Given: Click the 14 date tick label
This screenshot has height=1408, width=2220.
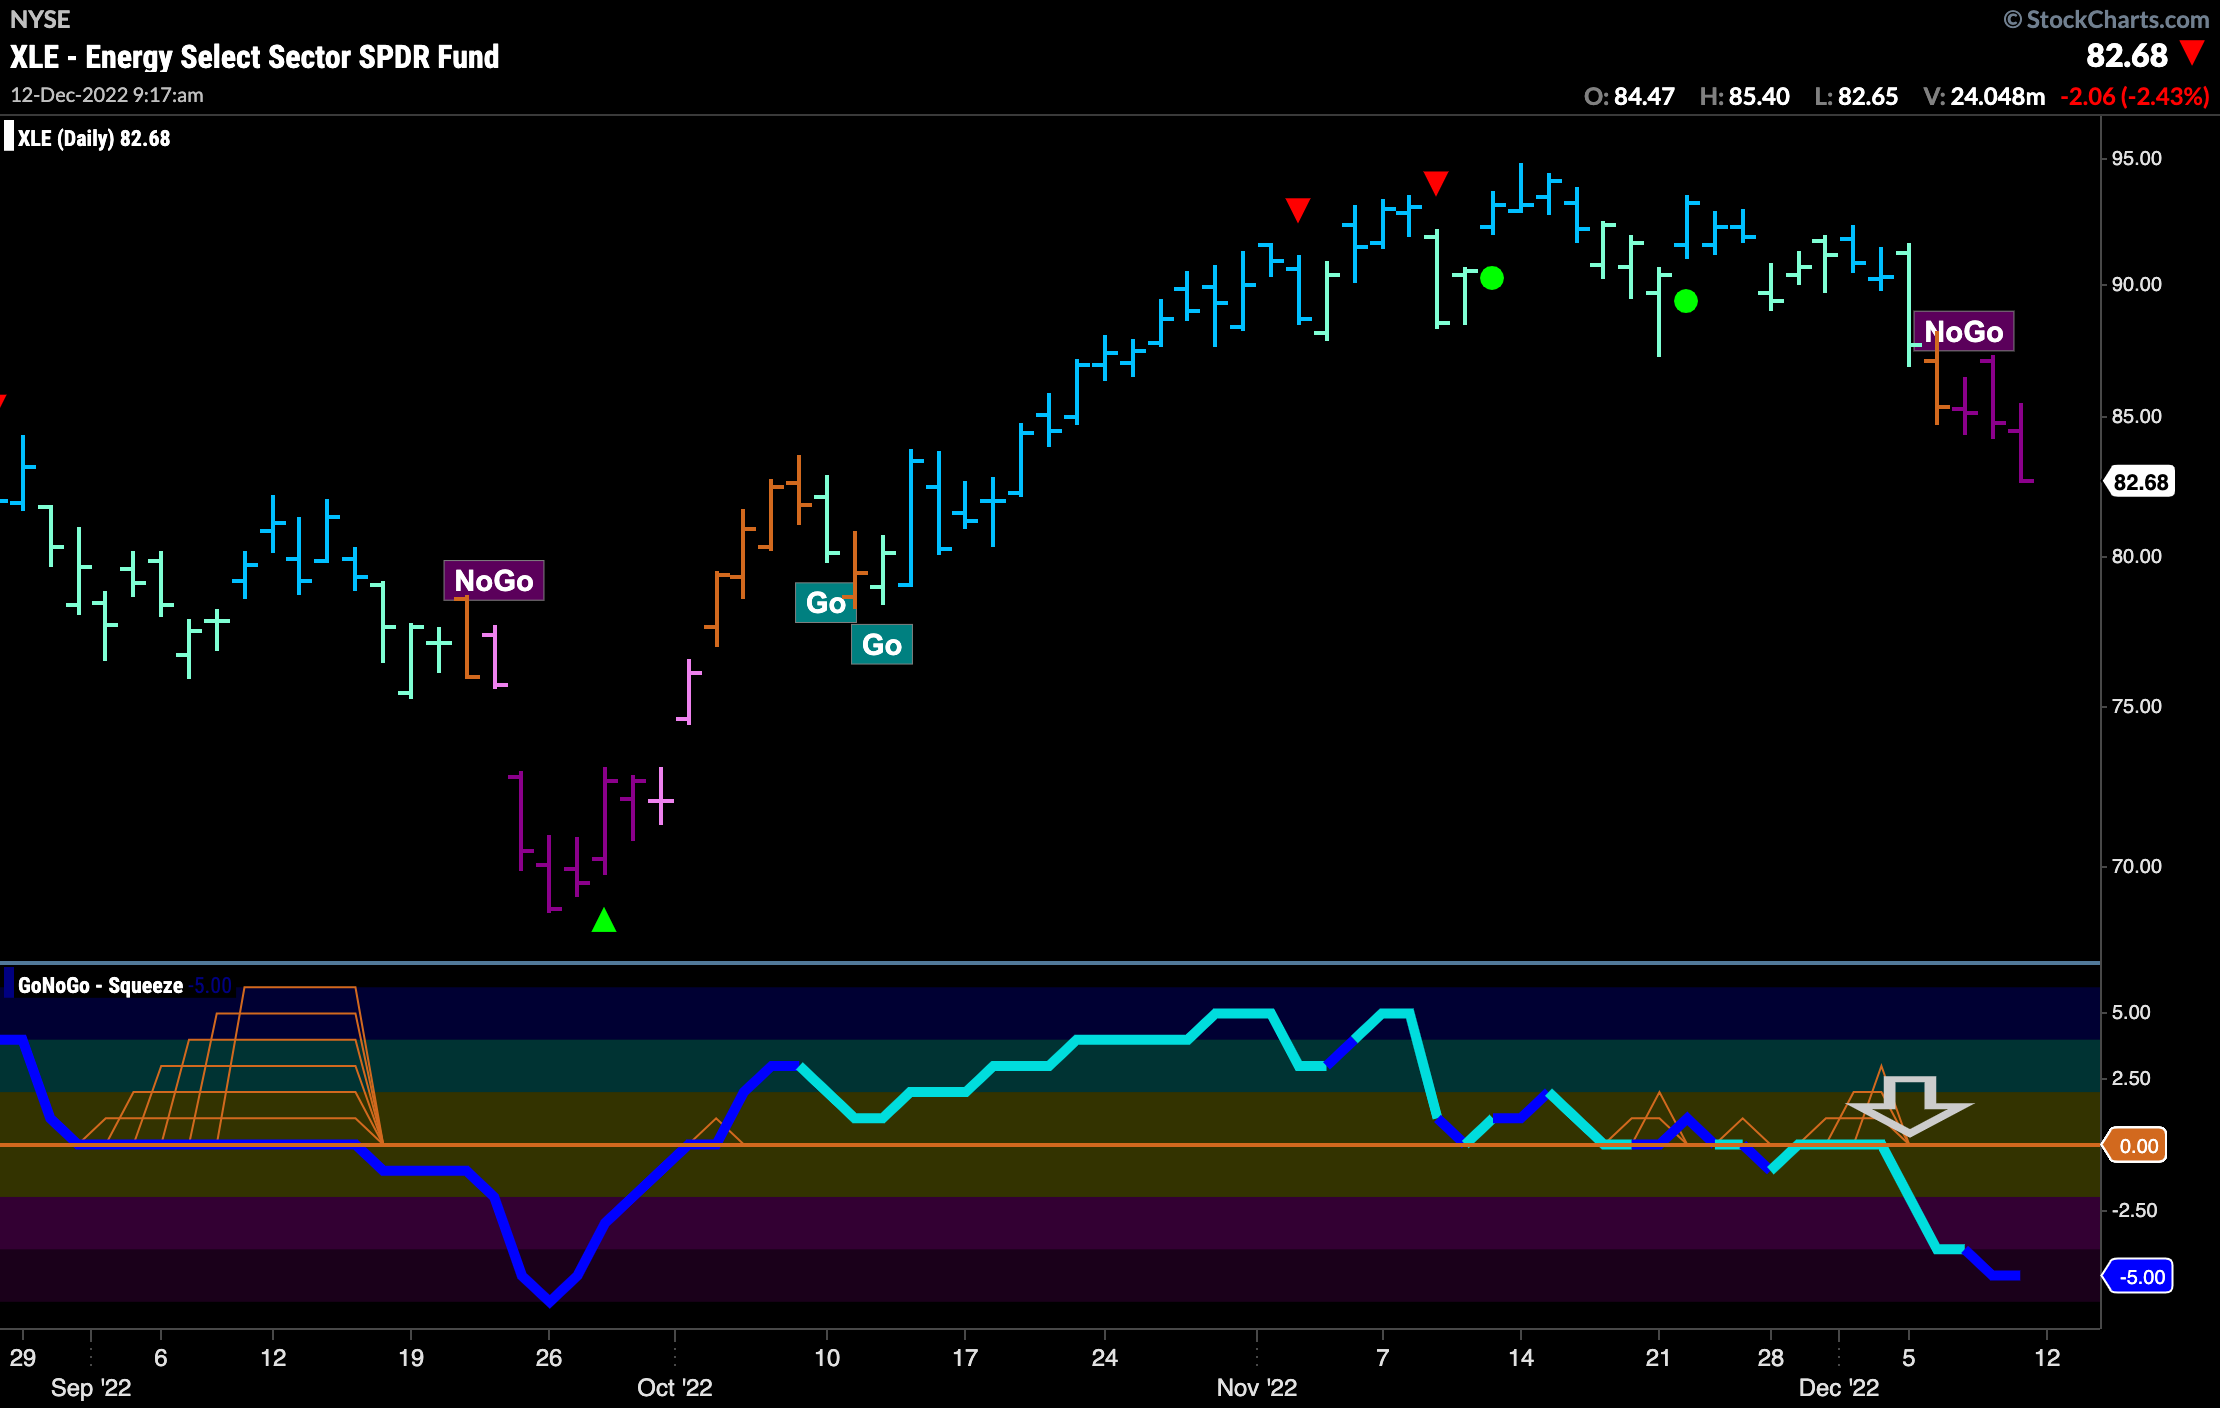Looking at the screenshot, I should 1520,1357.
